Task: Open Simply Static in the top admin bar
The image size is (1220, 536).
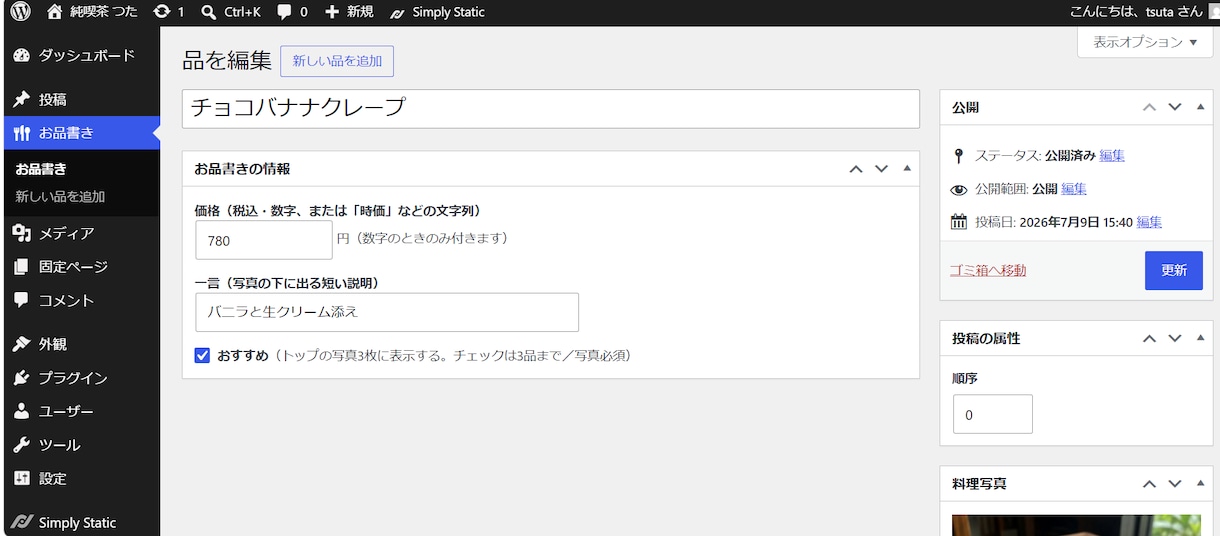Action: coord(437,12)
